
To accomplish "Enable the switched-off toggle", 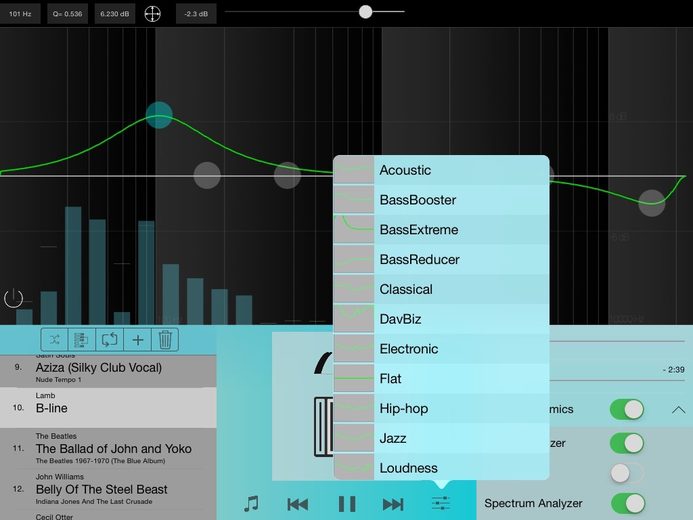I will (x=627, y=473).
